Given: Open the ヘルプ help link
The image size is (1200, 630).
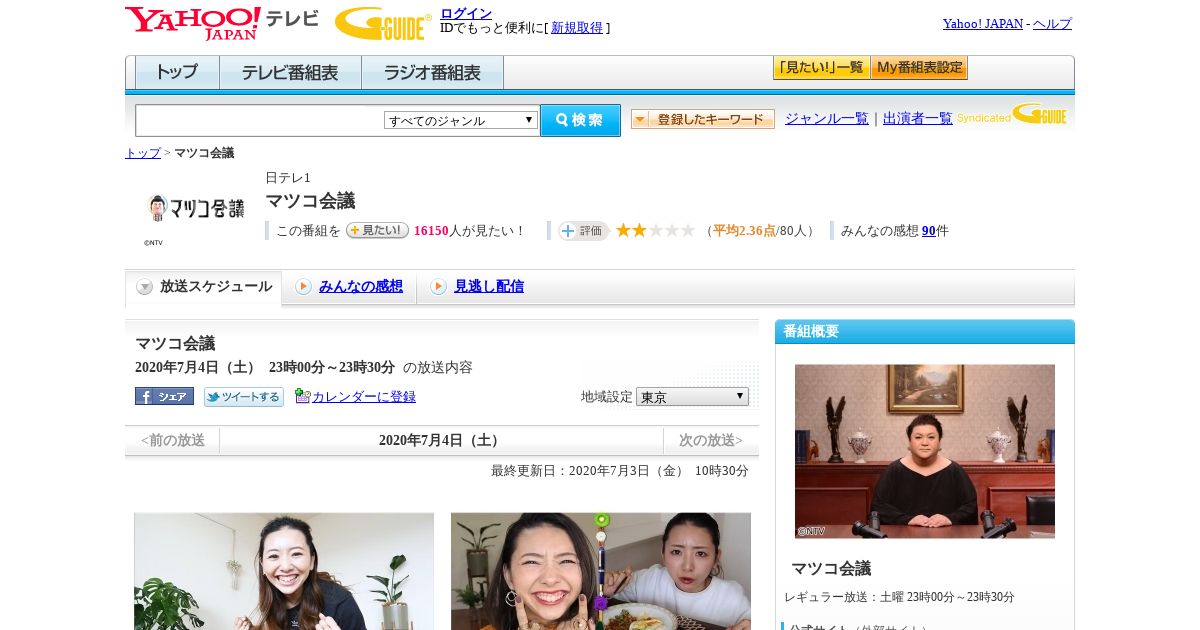Looking at the screenshot, I should [1052, 24].
